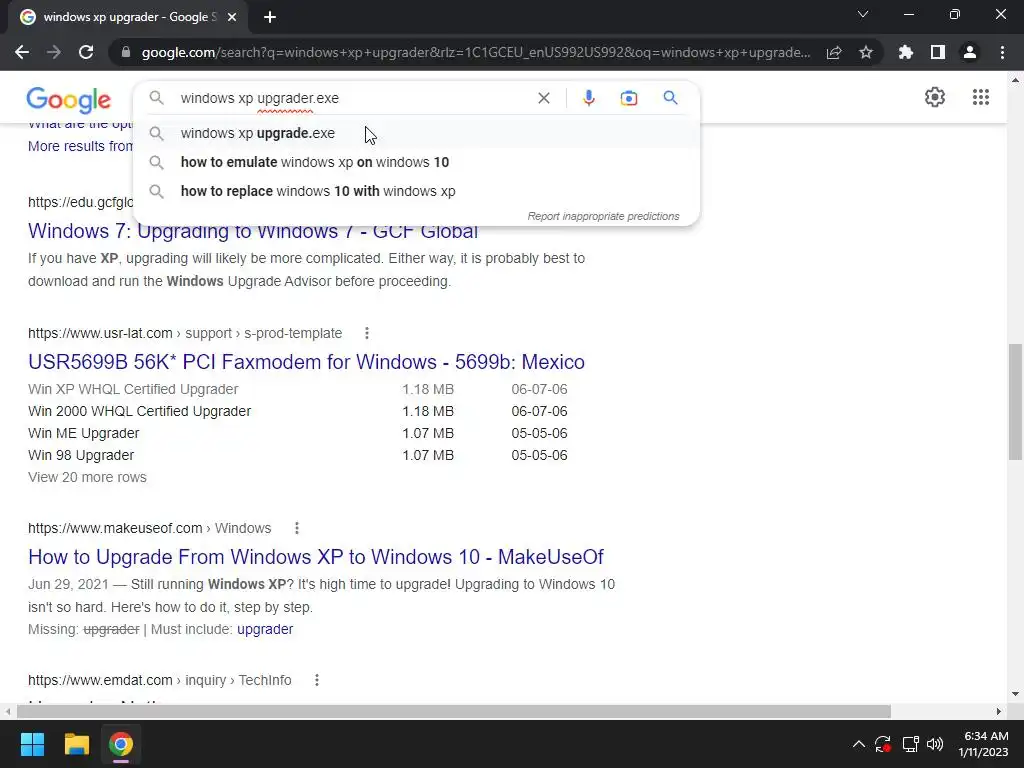The width and height of the screenshot is (1024, 768).
Task: Open Windows Start menu
Action: point(32,744)
